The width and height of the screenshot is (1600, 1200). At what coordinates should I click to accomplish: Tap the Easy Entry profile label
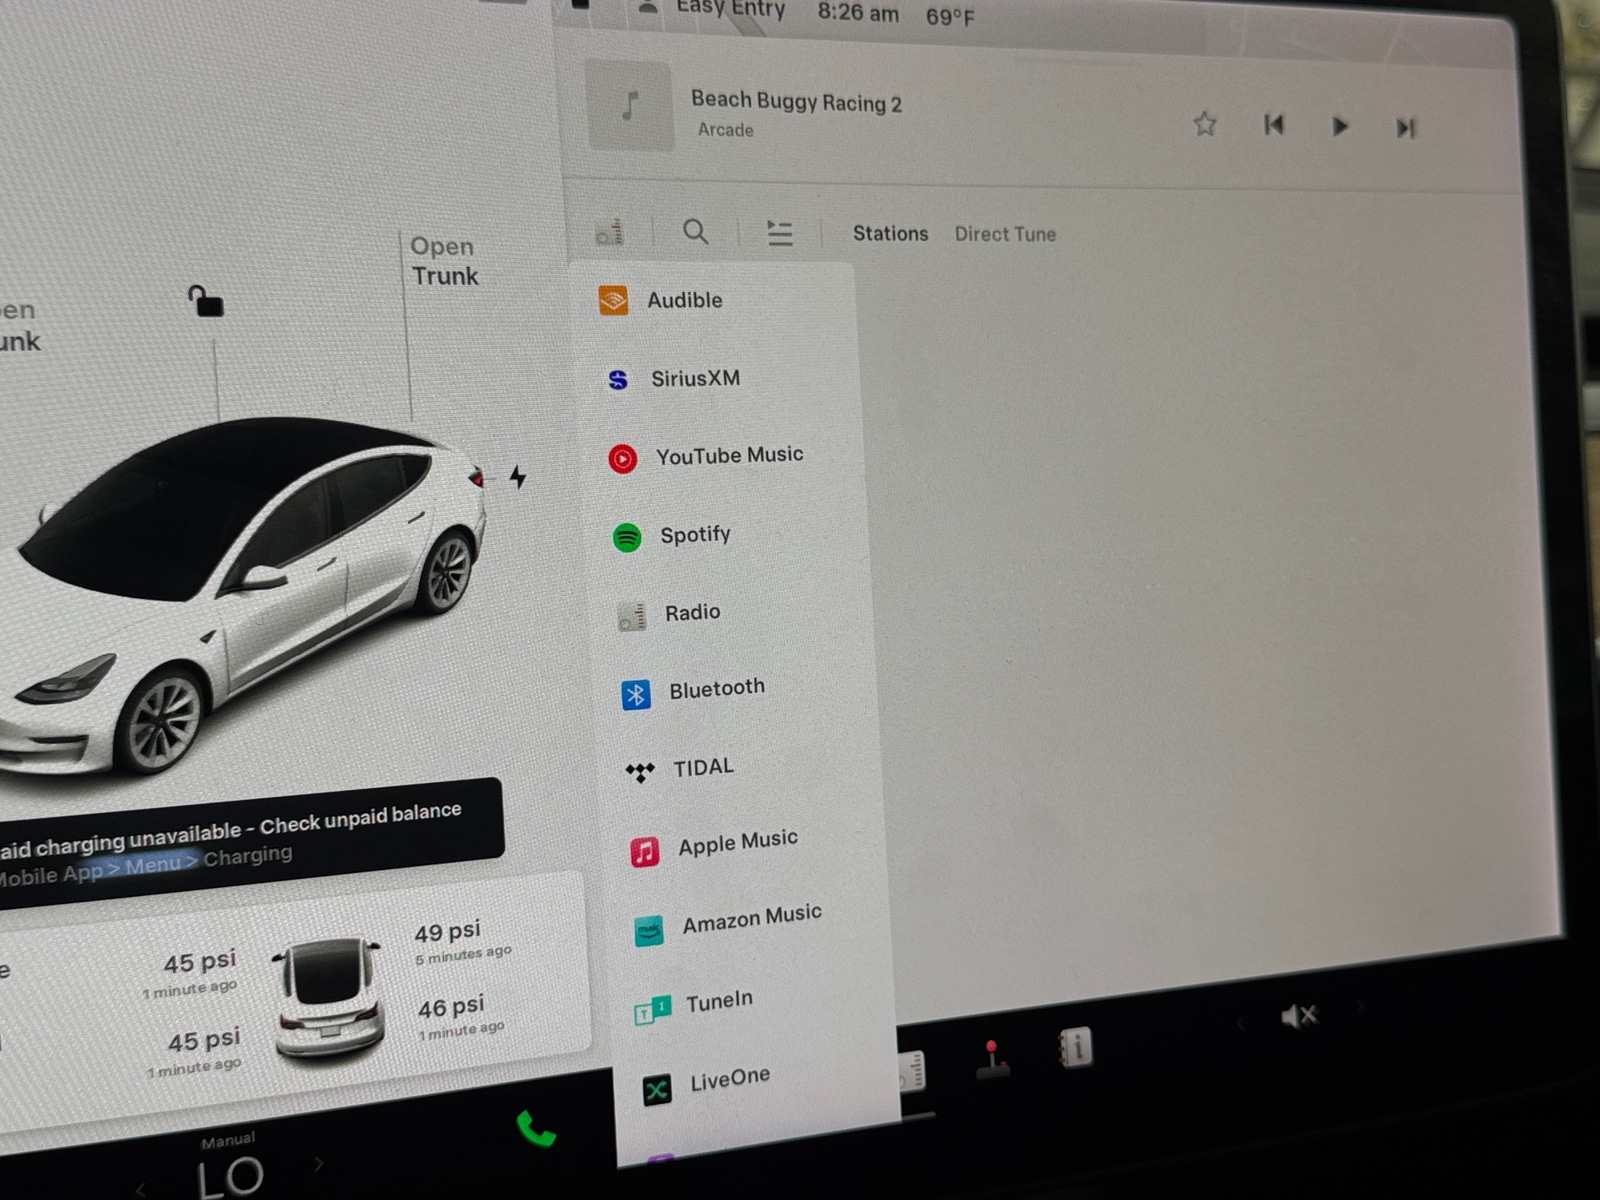click(x=730, y=9)
